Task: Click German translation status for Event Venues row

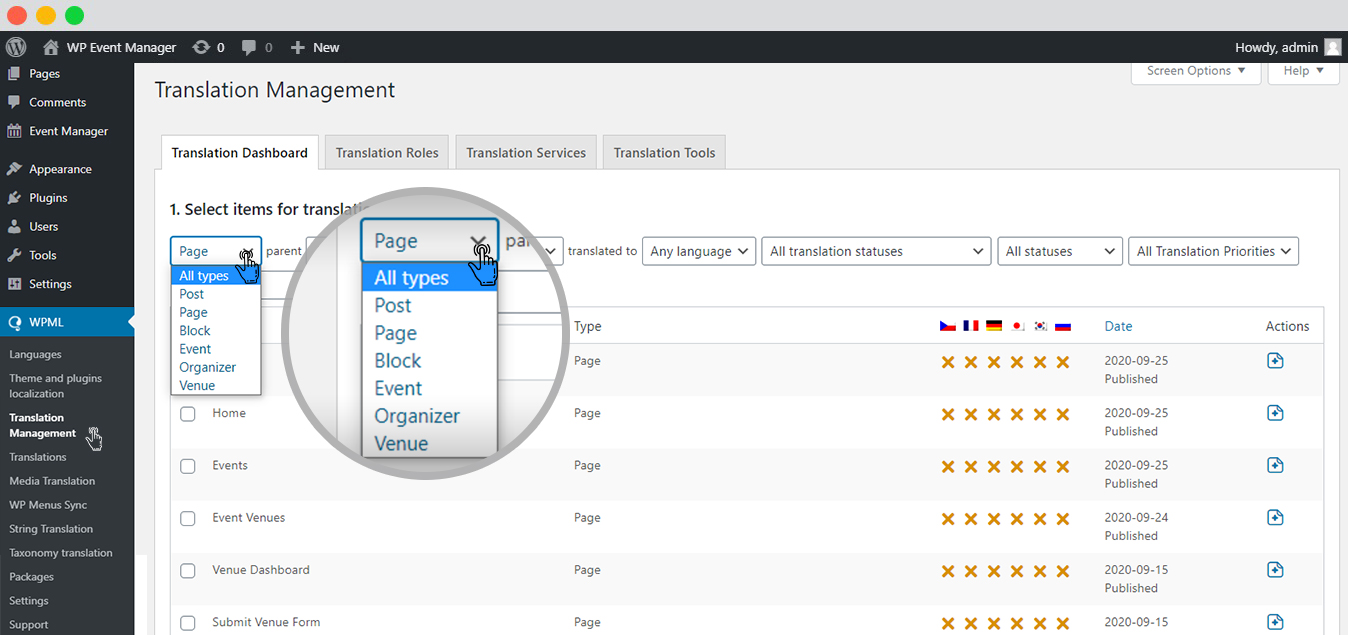Action: tap(994, 518)
